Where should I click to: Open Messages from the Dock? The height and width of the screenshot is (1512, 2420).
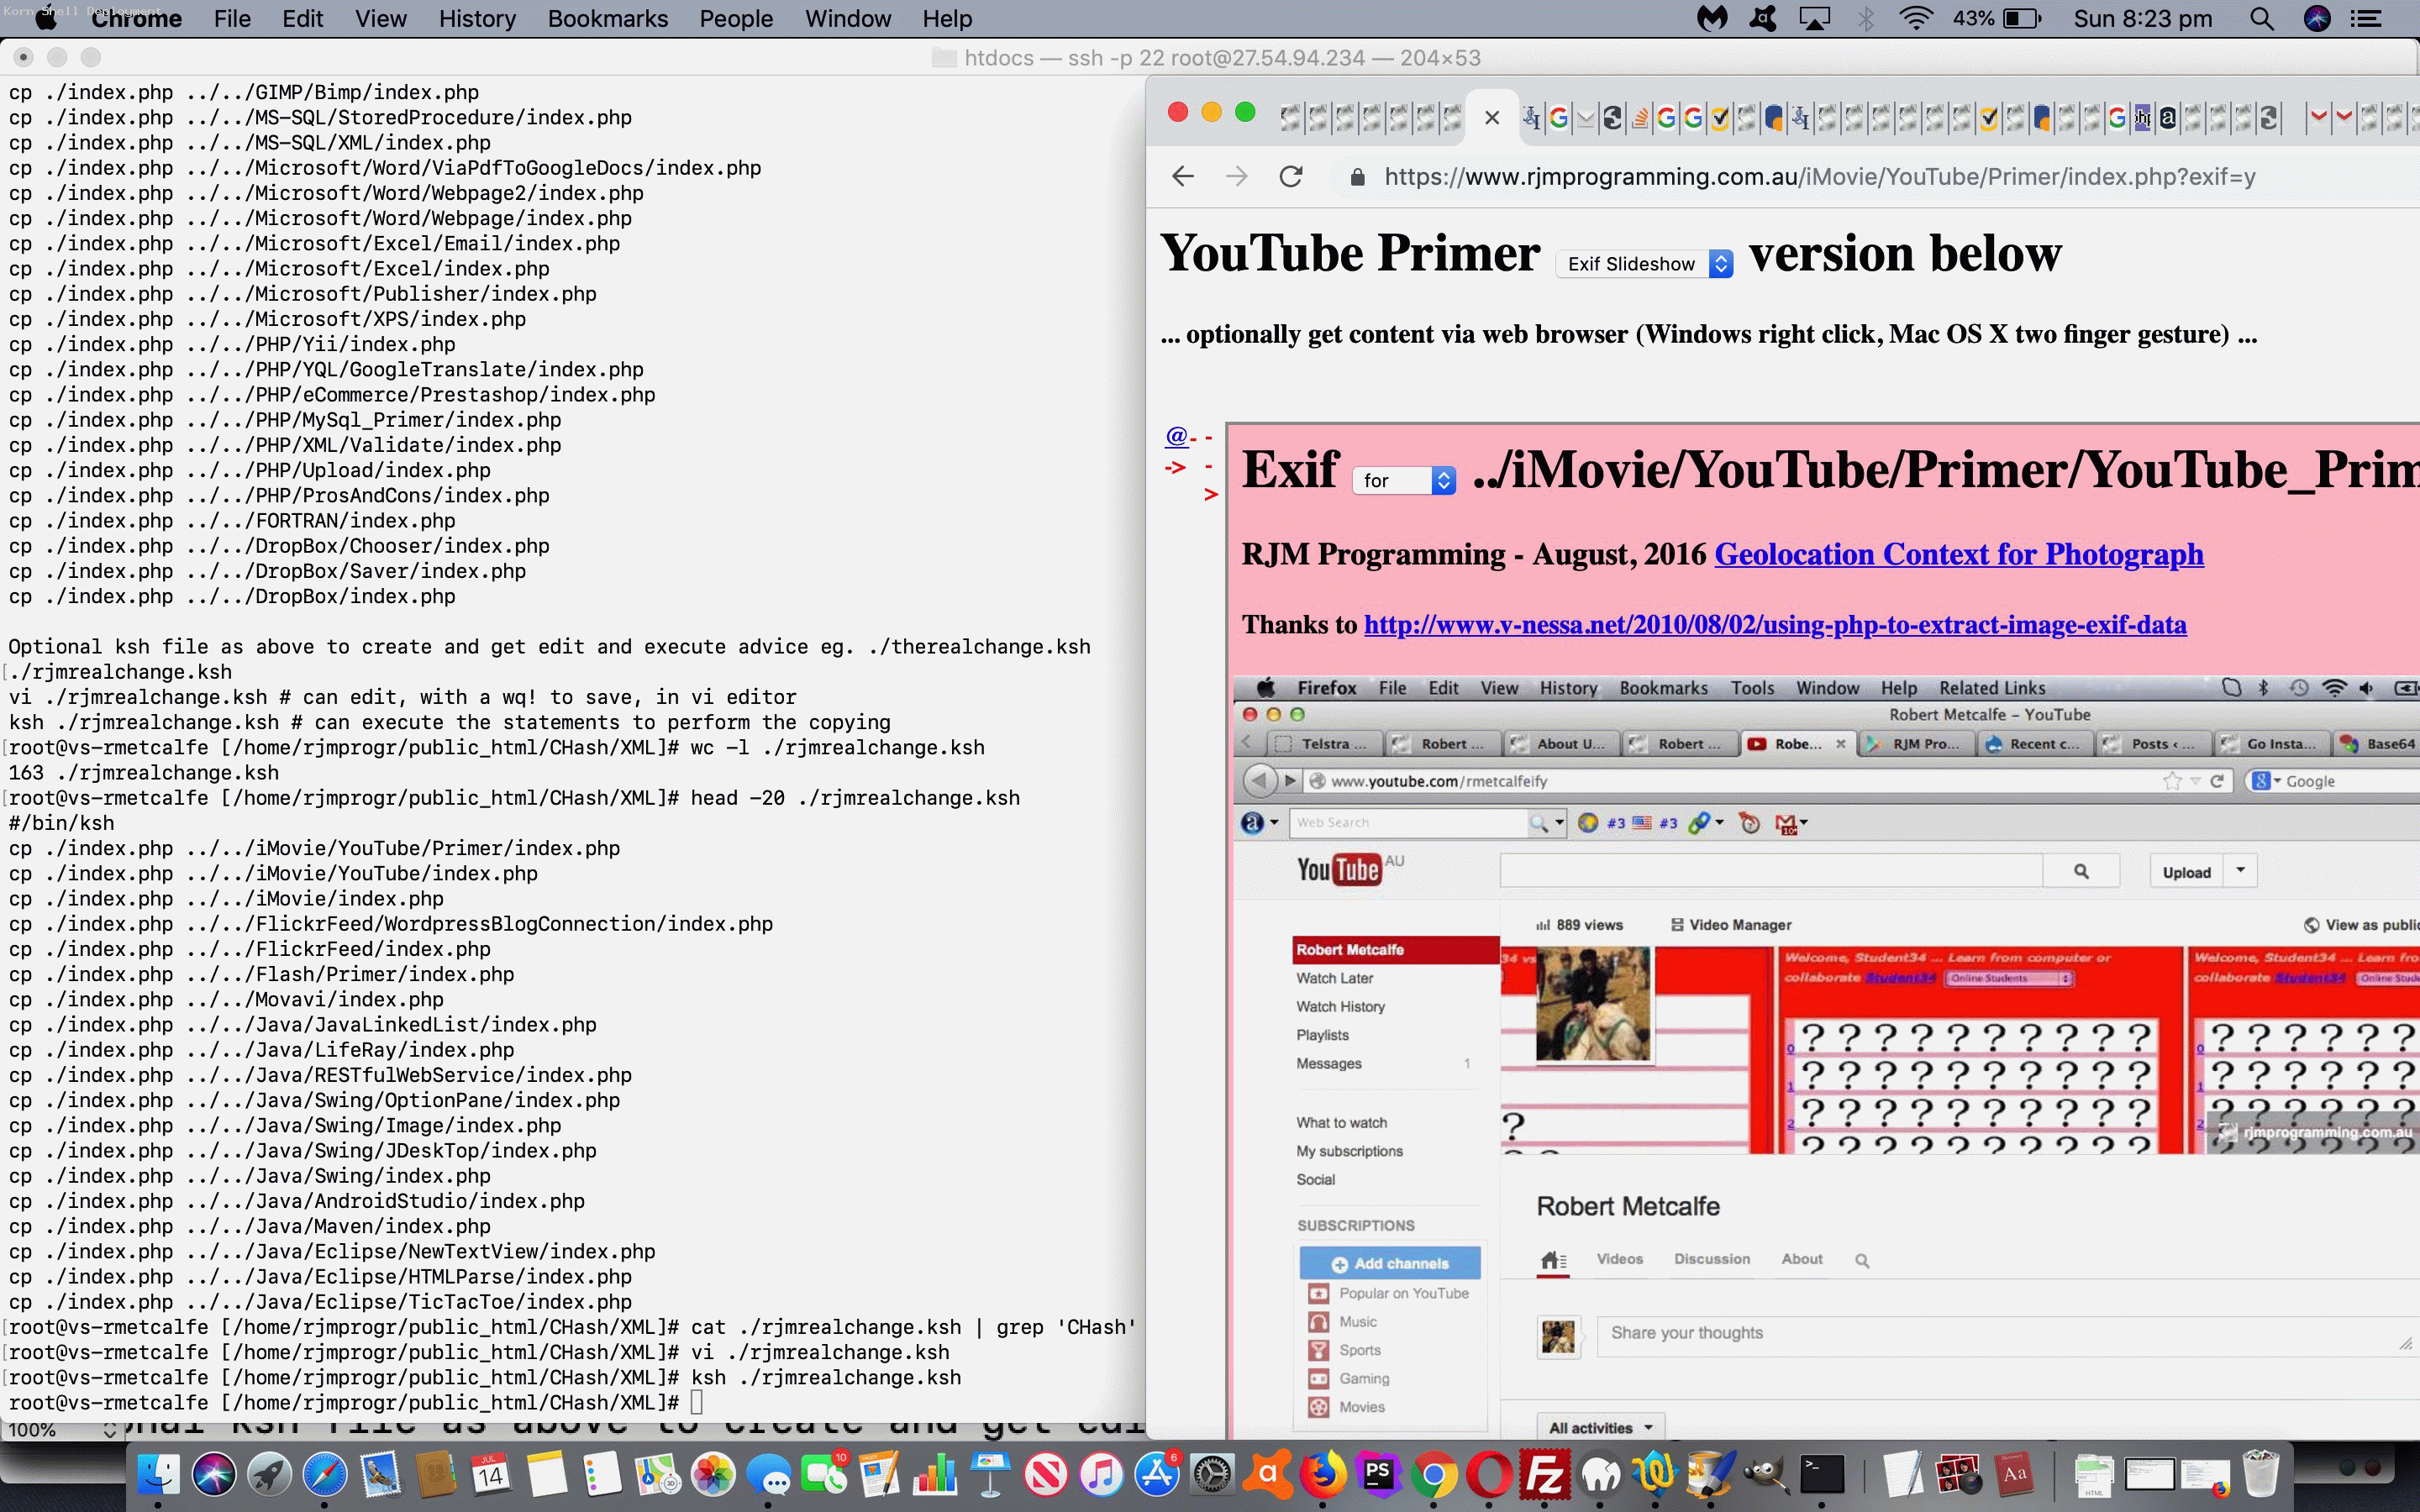coord(768,1474)
